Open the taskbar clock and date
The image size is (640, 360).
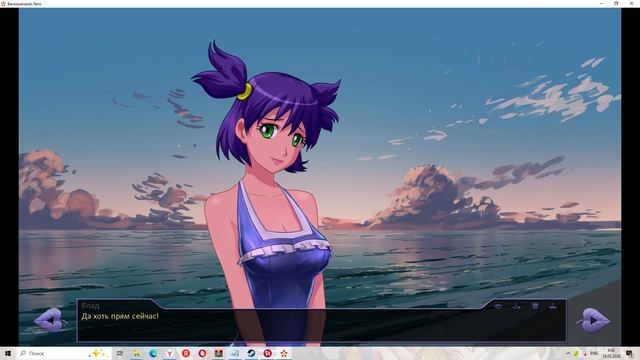611,353
